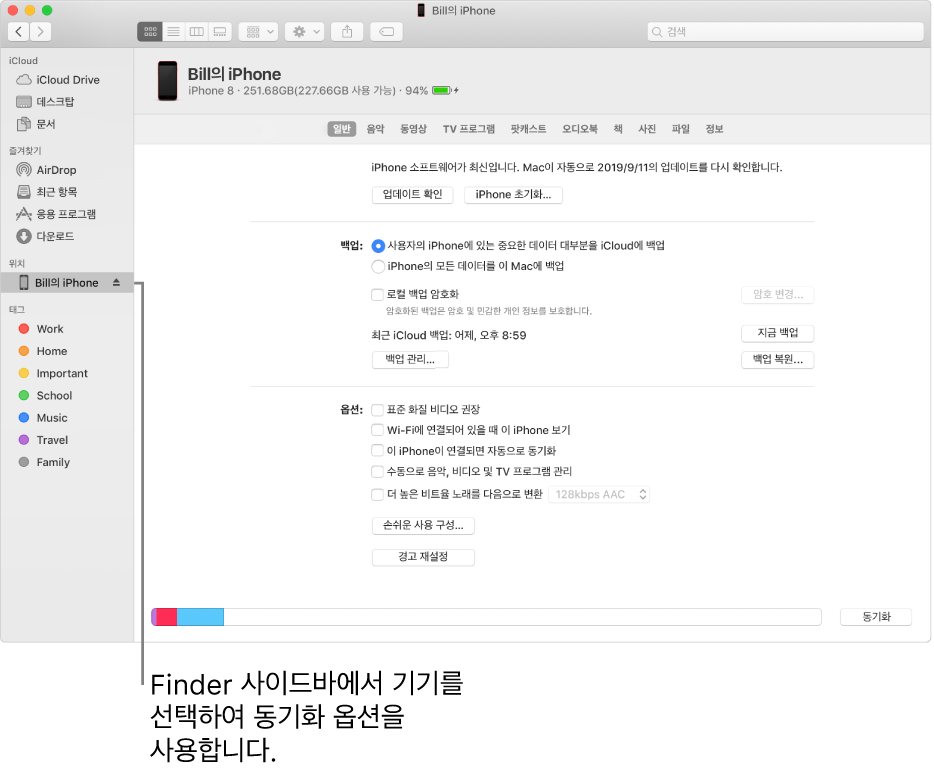
Task: Select the yellow Important tag
Action: (x=67, y=374)
